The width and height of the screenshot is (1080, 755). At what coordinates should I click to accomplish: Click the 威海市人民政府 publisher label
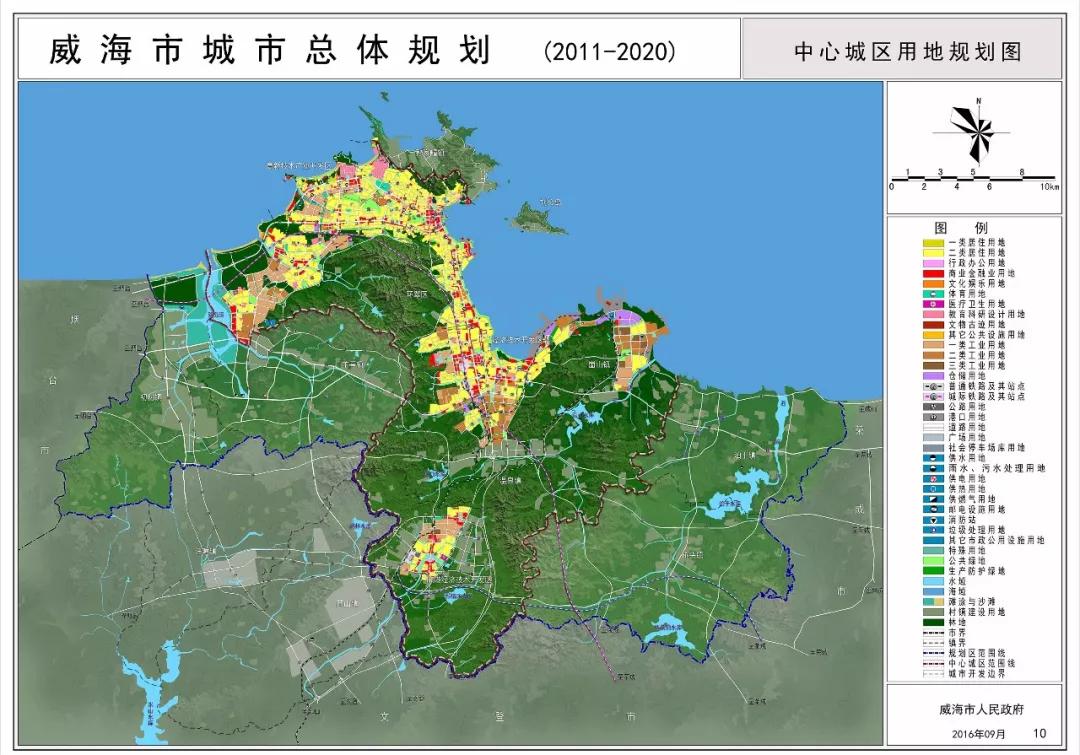(982, 709)
